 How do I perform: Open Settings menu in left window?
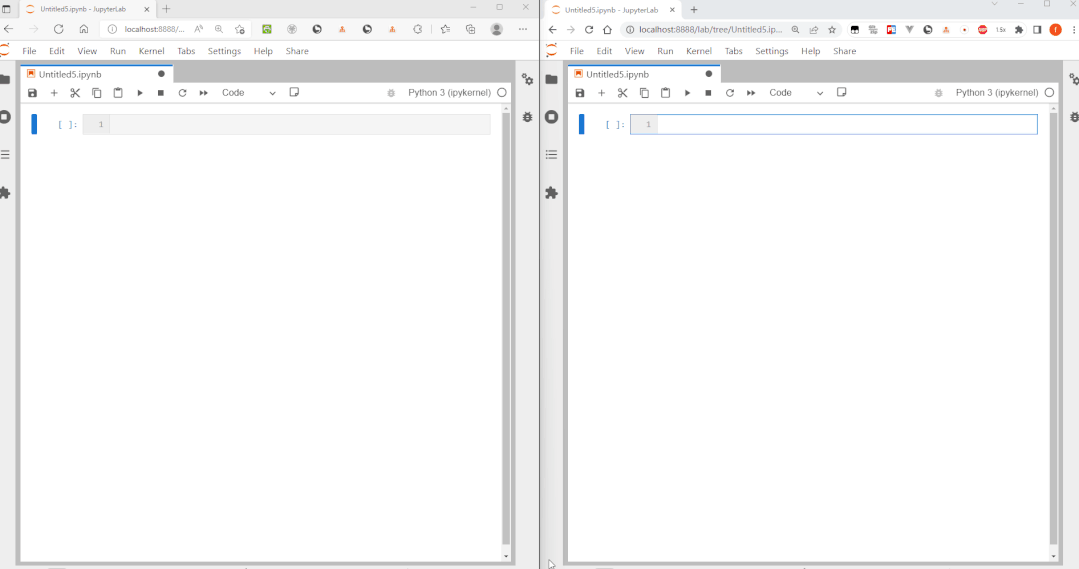[224, 51]
